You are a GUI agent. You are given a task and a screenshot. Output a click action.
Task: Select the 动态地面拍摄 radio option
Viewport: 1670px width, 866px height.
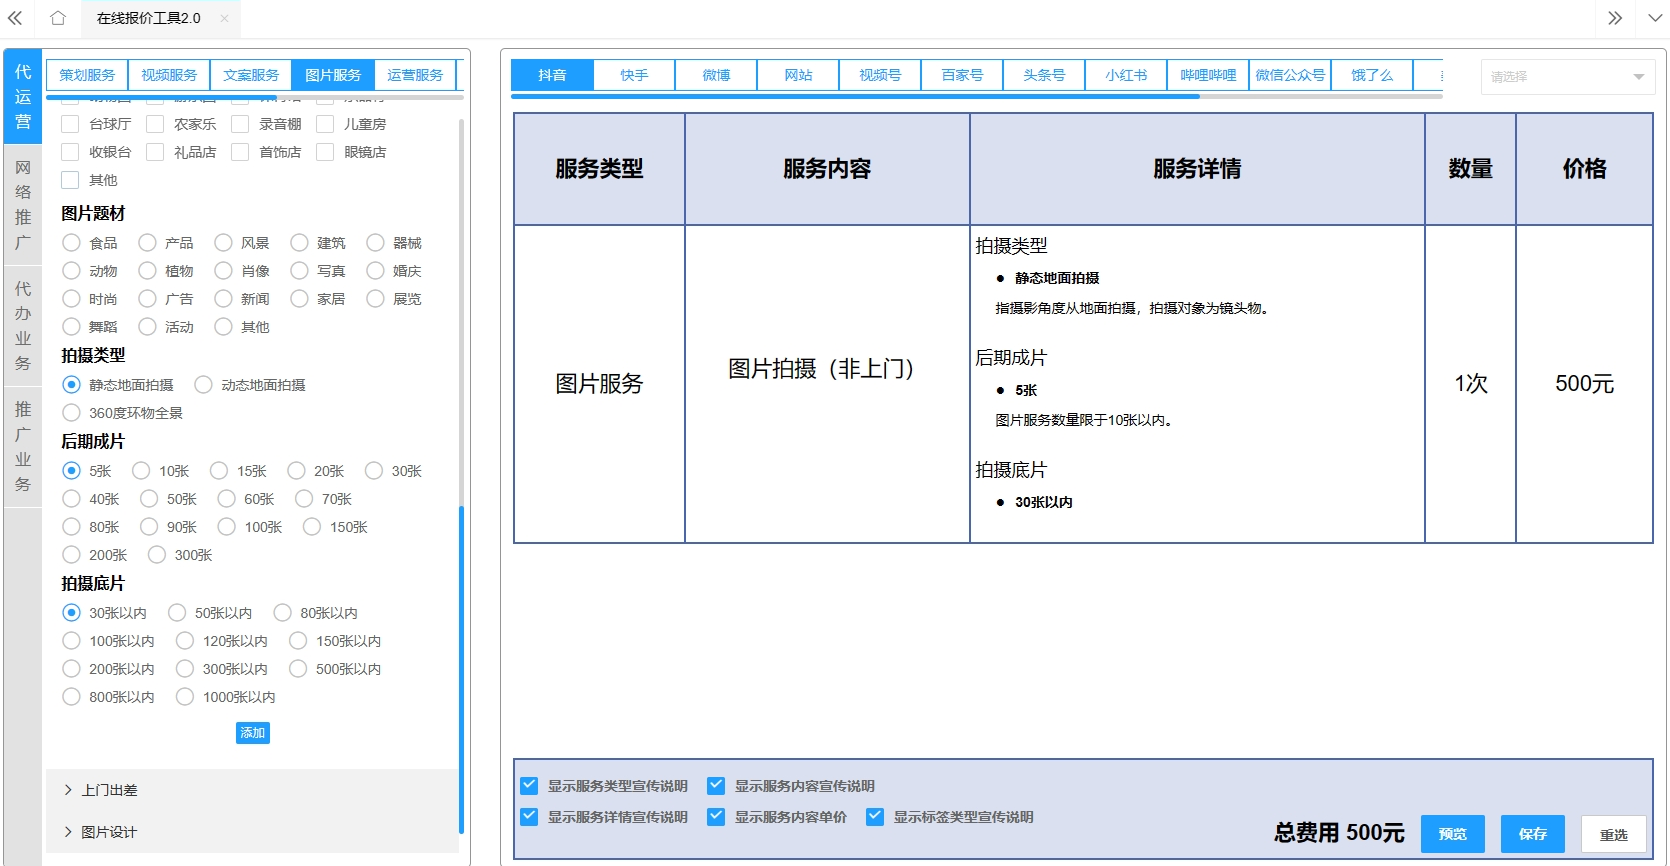pyautogui.click(x=204, y=385)
